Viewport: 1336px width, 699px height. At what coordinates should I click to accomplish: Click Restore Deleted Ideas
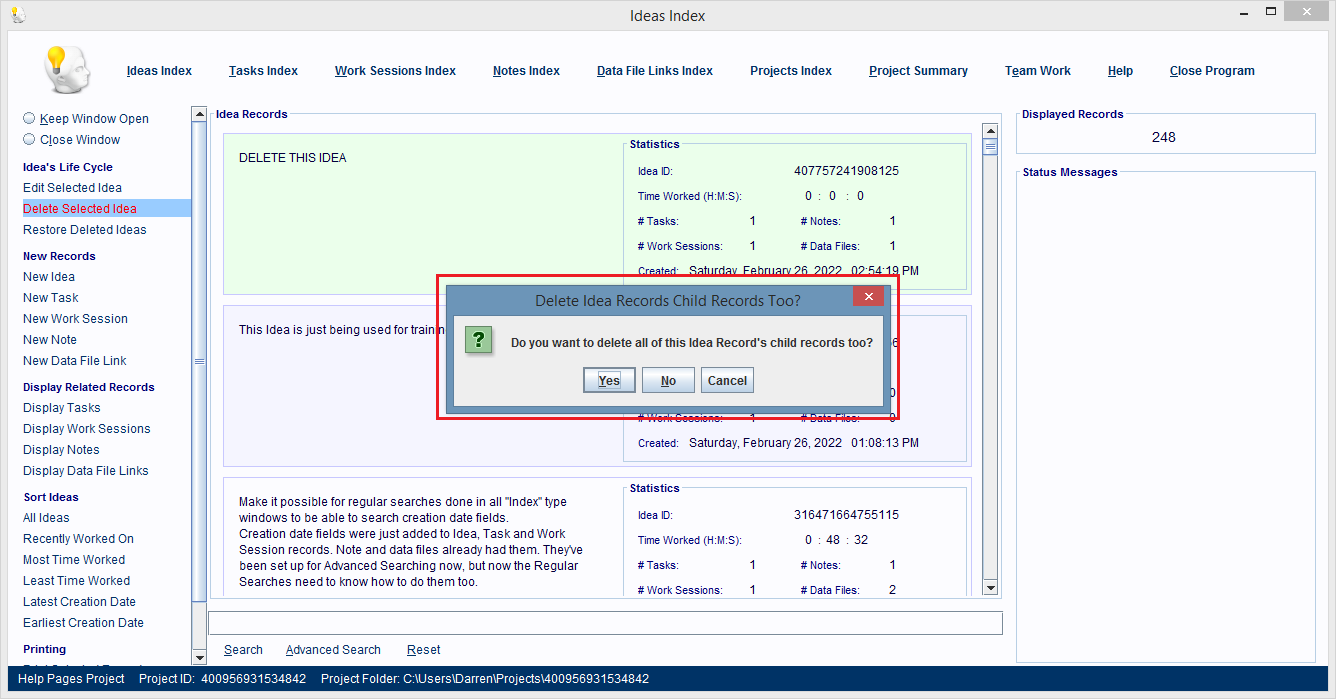[85, 230]
